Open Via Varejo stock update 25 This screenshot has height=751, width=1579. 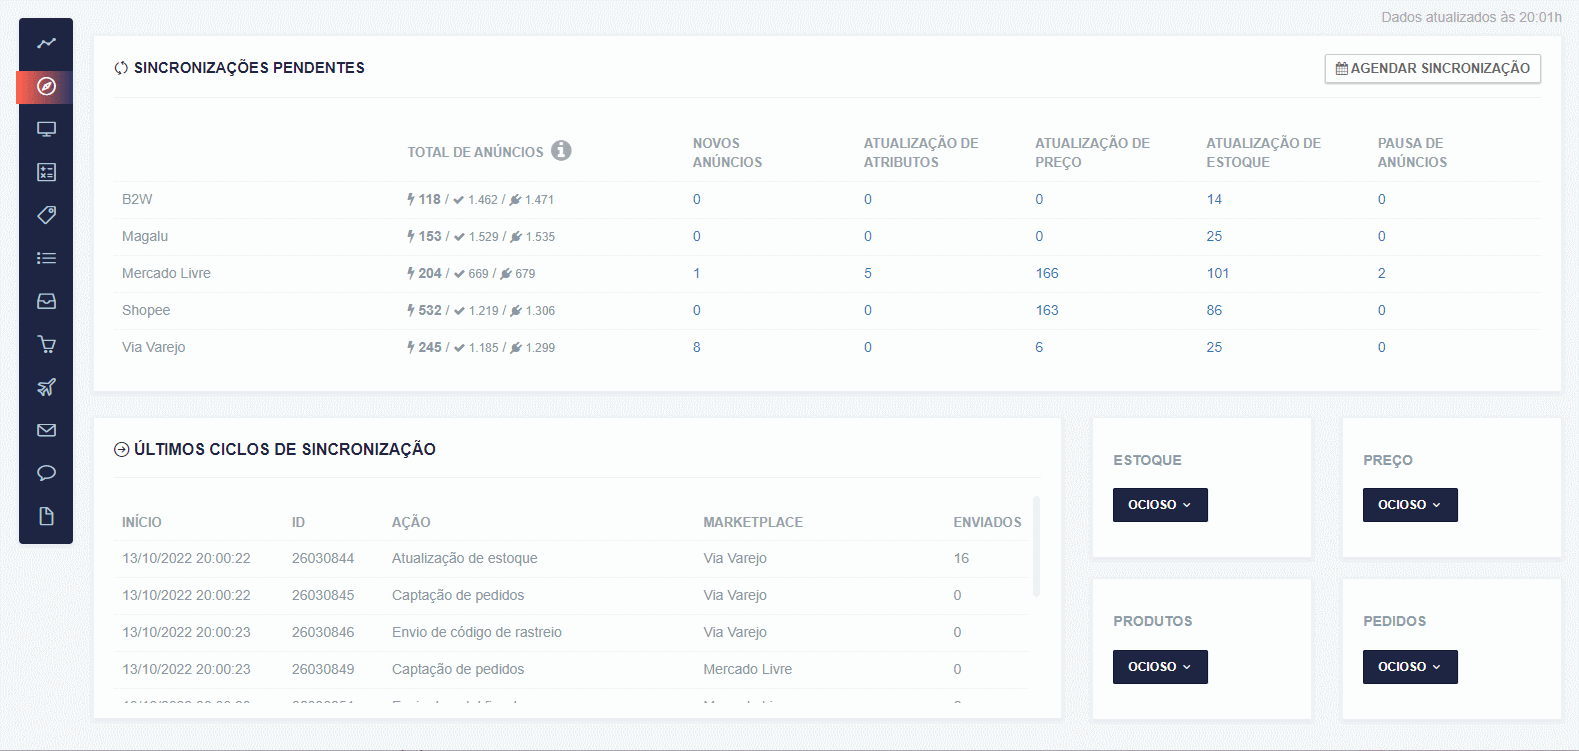pos(1214,347)
